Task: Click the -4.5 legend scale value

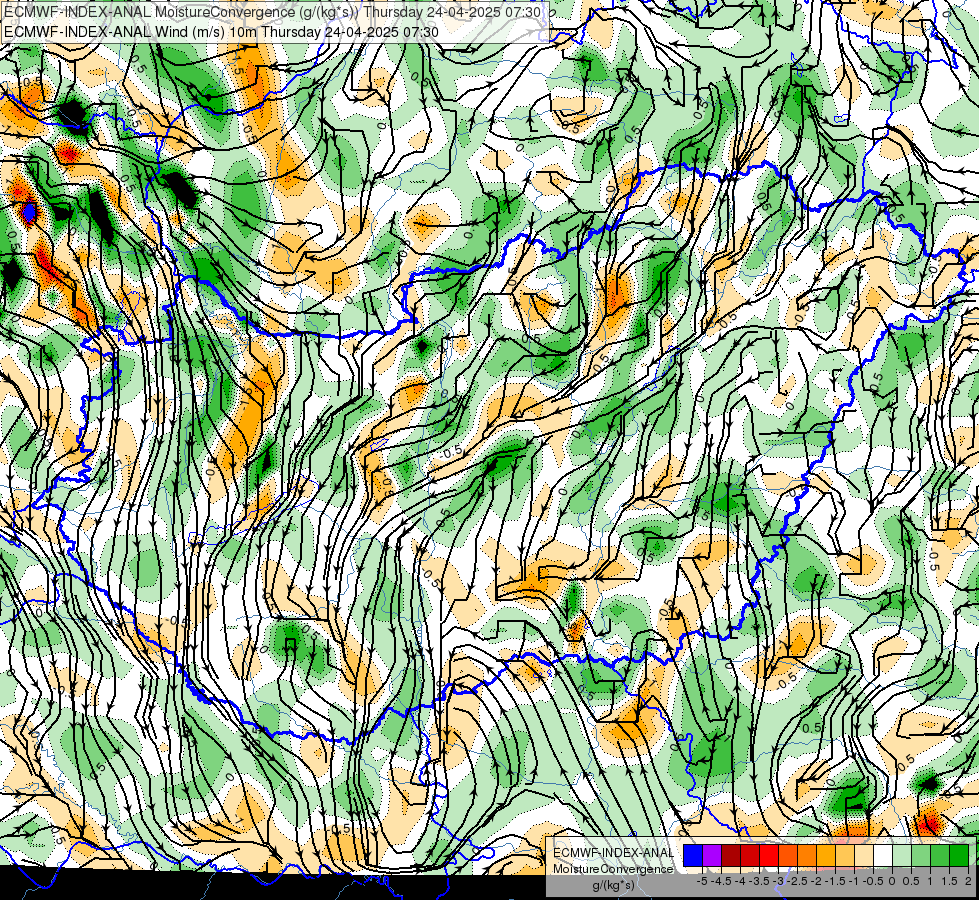Action: 721,881
